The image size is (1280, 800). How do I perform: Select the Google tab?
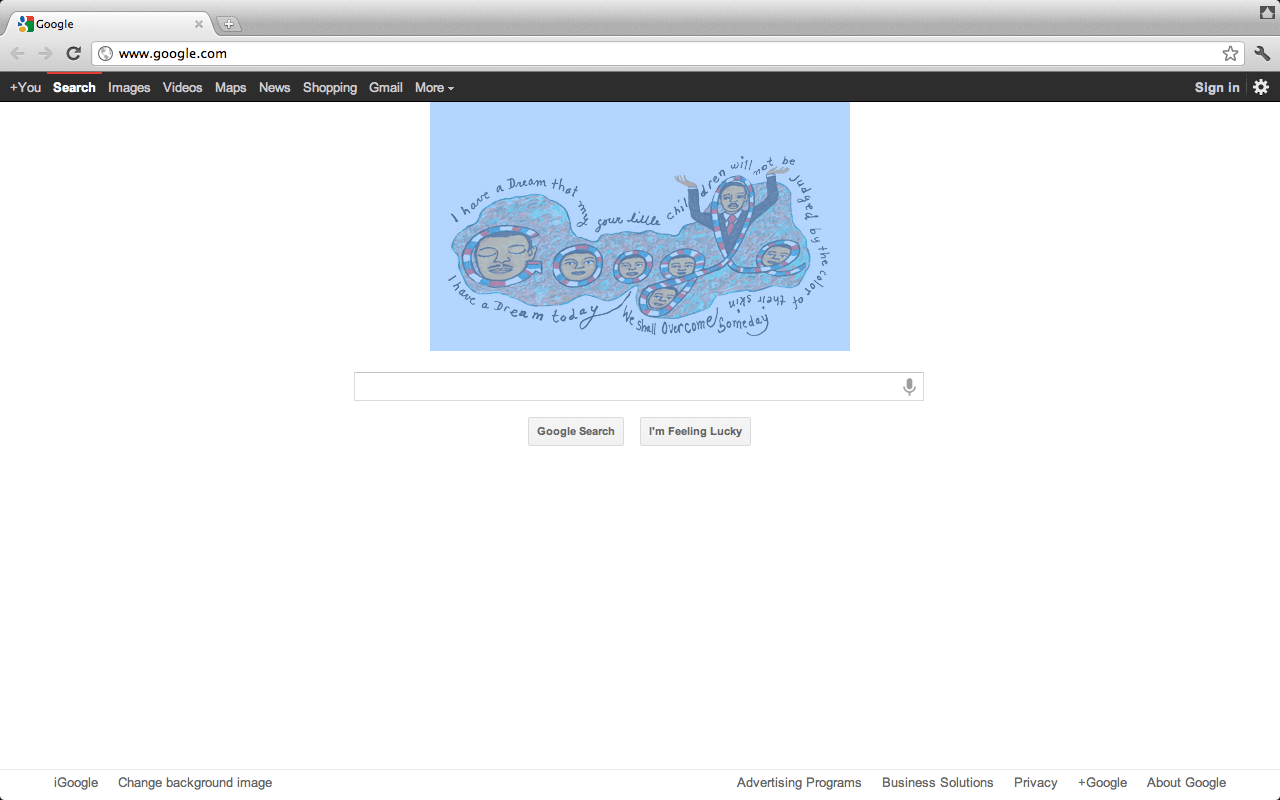pyautogui.click(x=110, y=24)
